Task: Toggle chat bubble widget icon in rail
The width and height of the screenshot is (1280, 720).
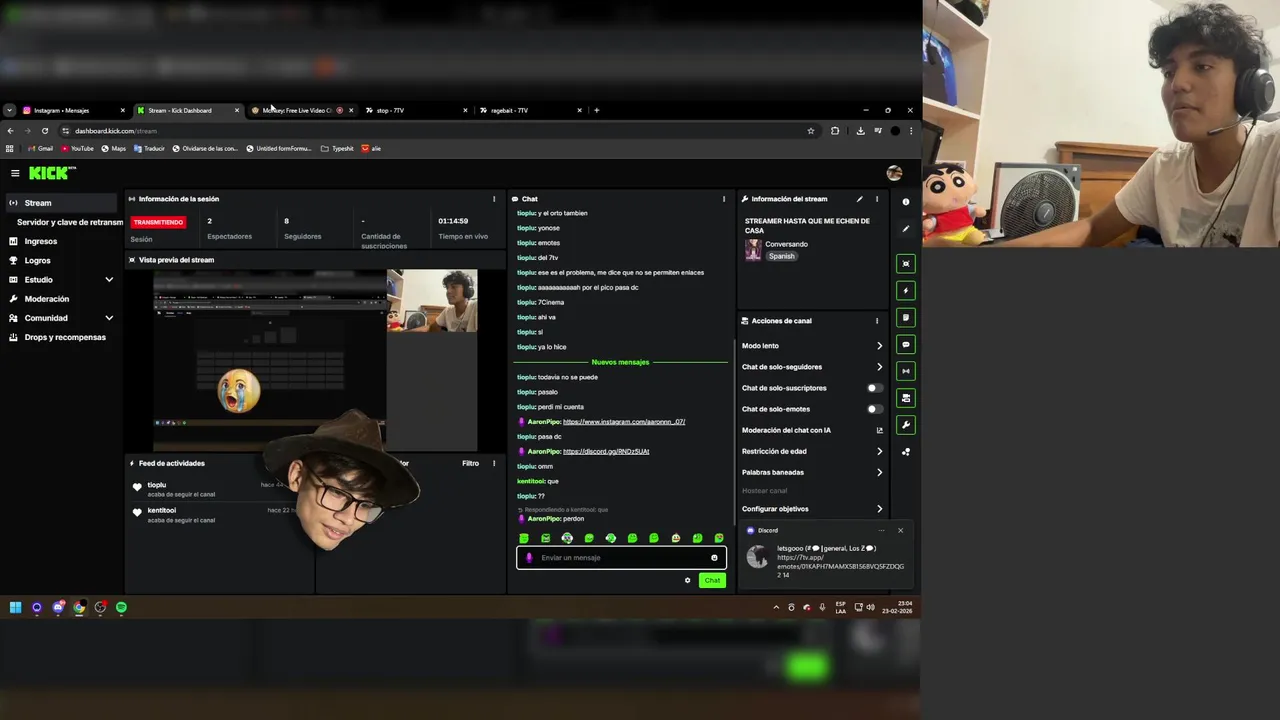Action: click(906, 345)
